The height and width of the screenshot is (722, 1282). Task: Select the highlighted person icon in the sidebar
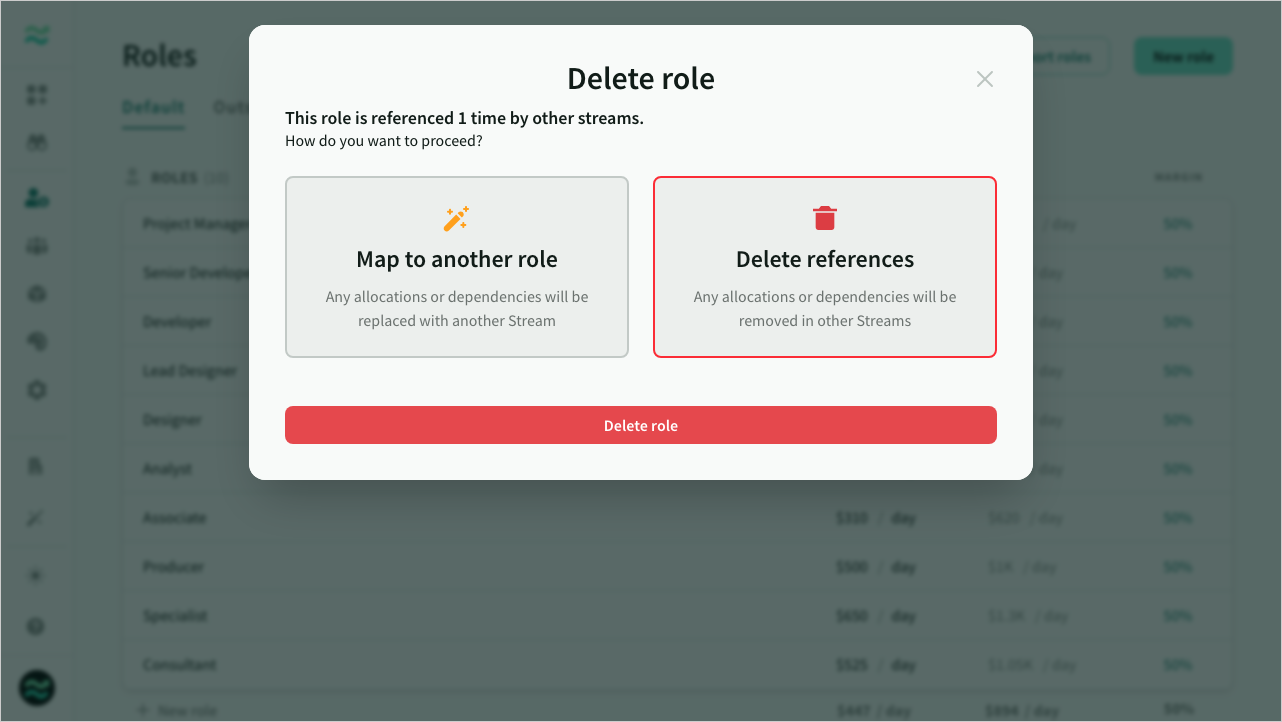tap(37, 197)
